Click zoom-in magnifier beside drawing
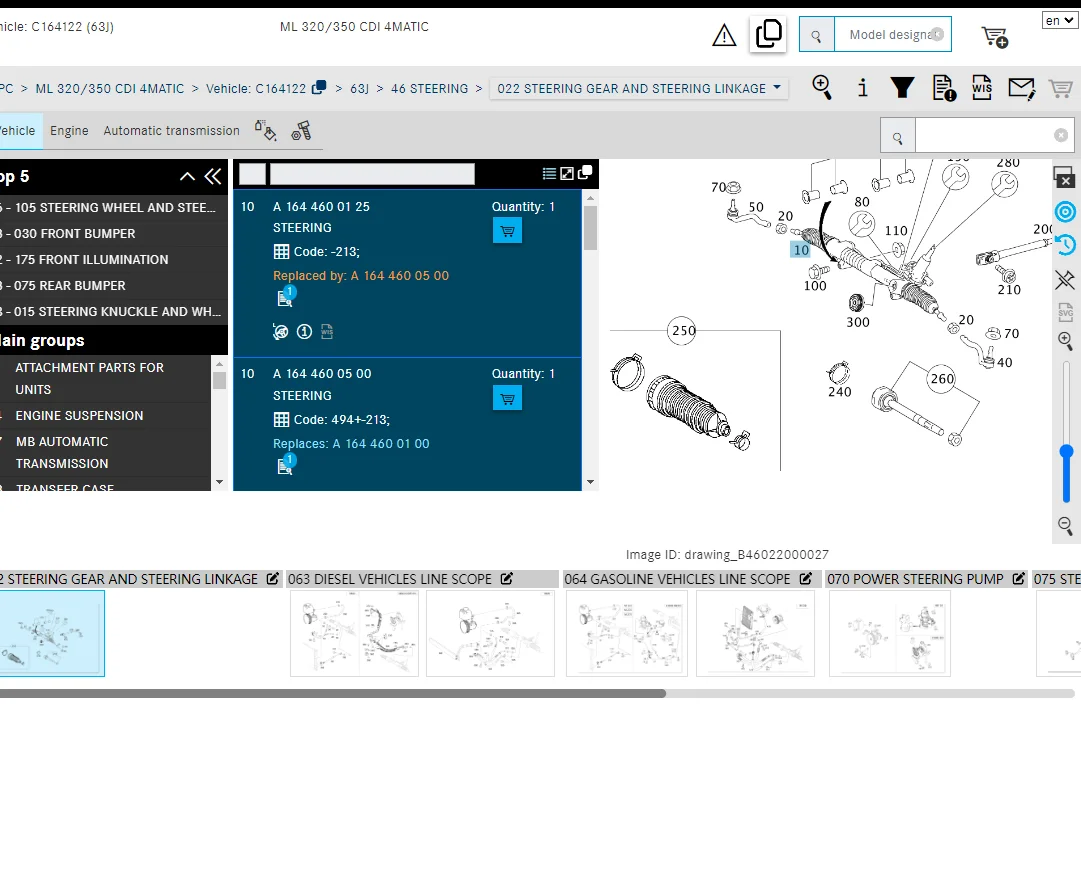1081x874 pixels. tap(1065, 341)
